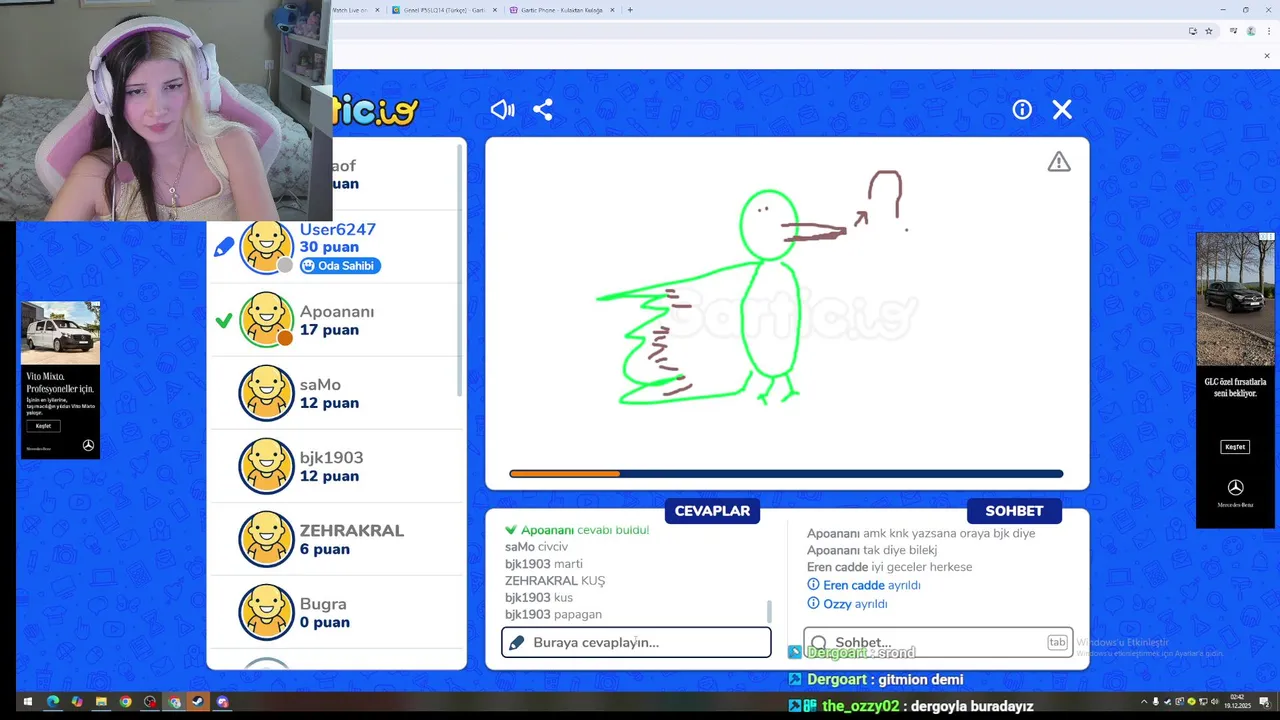Click 'saMo civciv' answer entry
The height and width of the screenshot is (720, 1280).
(536, 547)
